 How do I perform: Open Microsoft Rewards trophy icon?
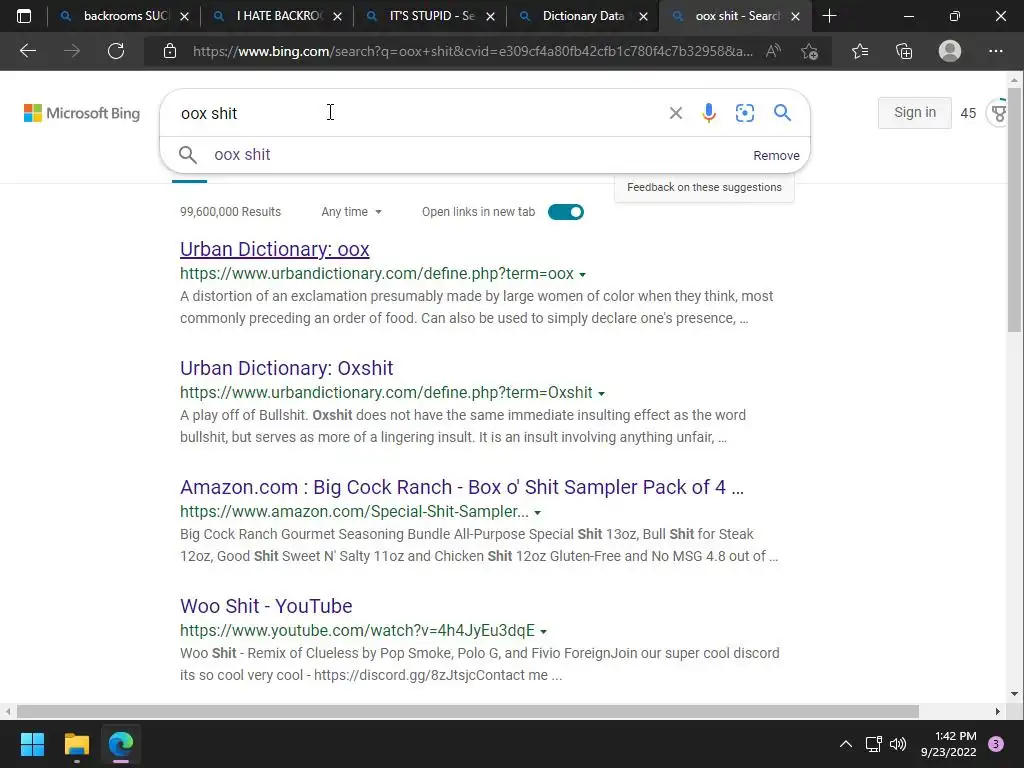pos(999,113)
